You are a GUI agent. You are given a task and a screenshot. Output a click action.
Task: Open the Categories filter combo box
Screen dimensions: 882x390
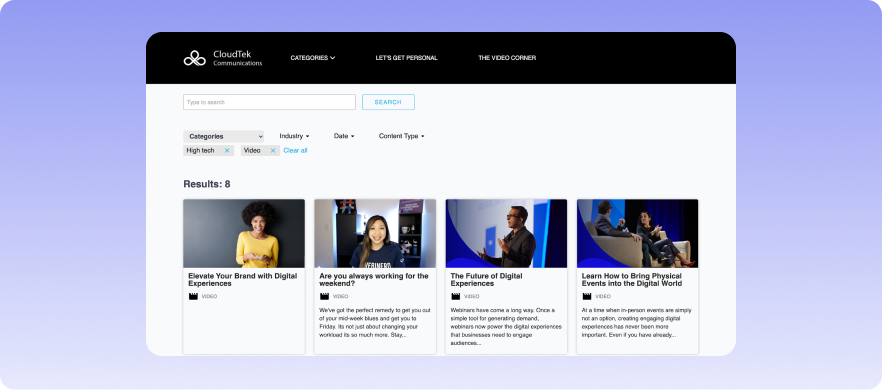point(223,136)
